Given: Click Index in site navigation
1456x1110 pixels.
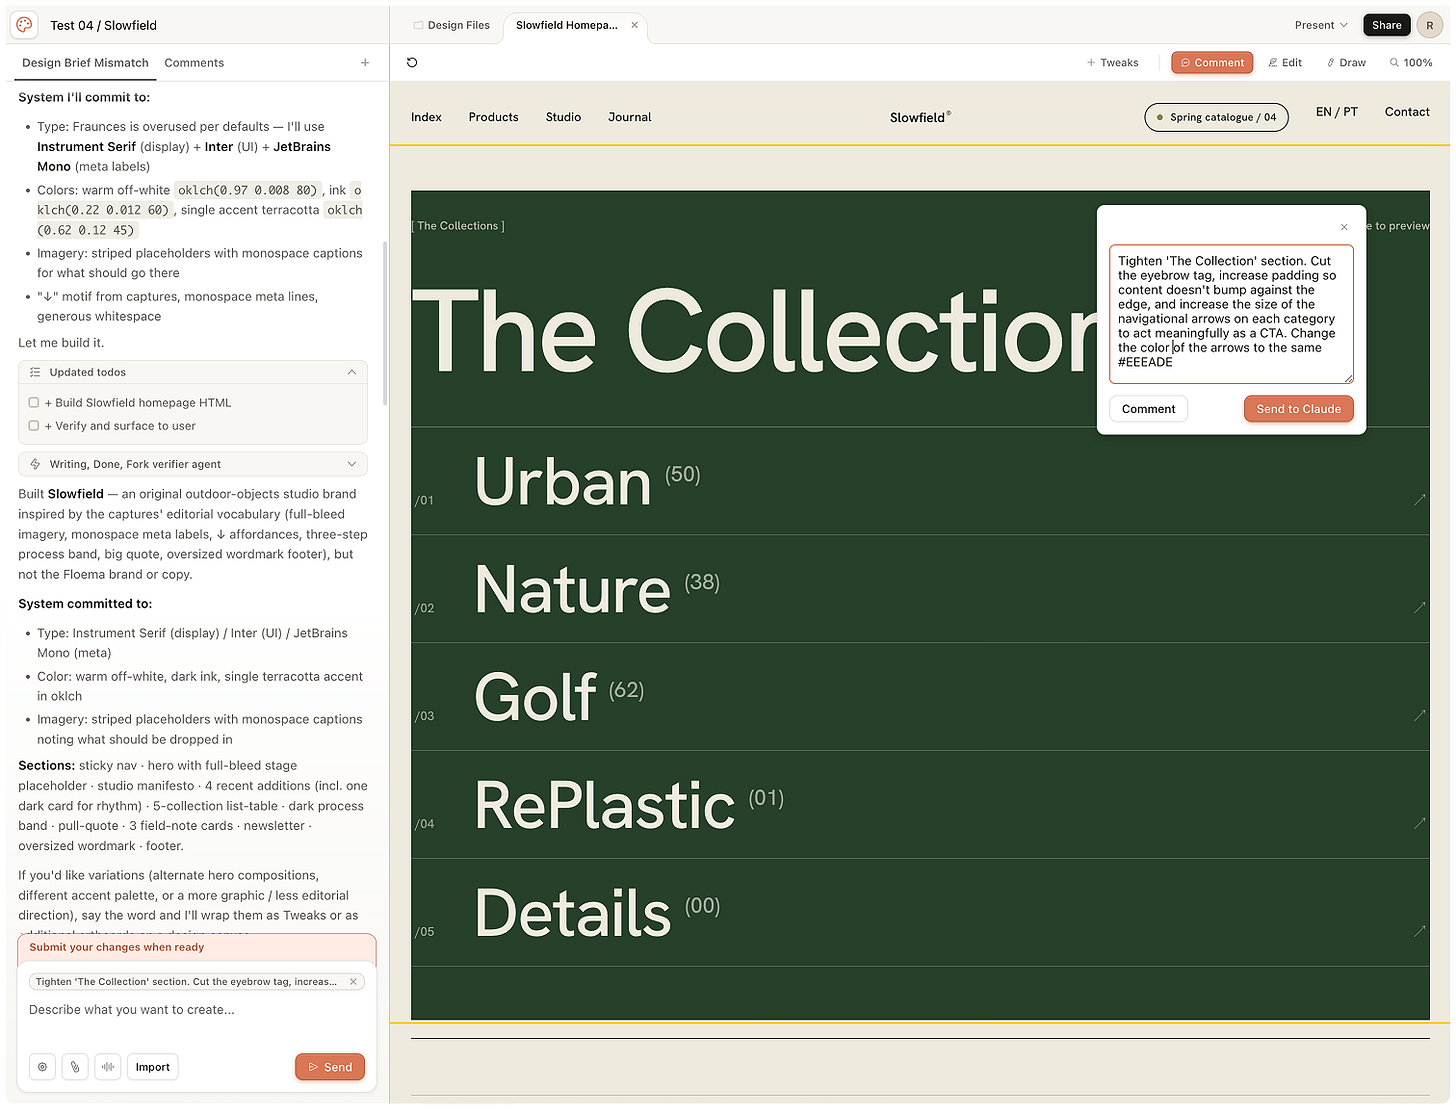Looking at the screenshot, I should pyautogui.click(x=426, y=117).
